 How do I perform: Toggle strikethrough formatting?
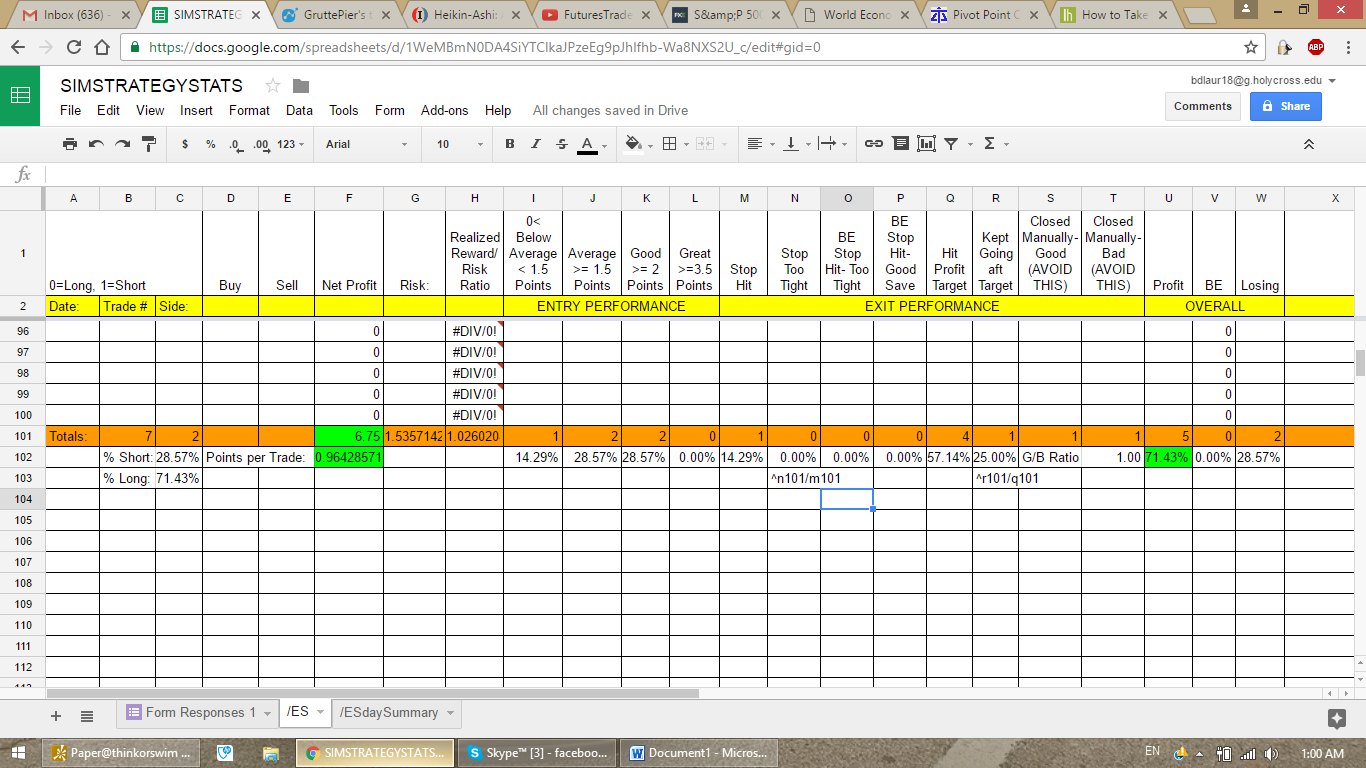562,144
